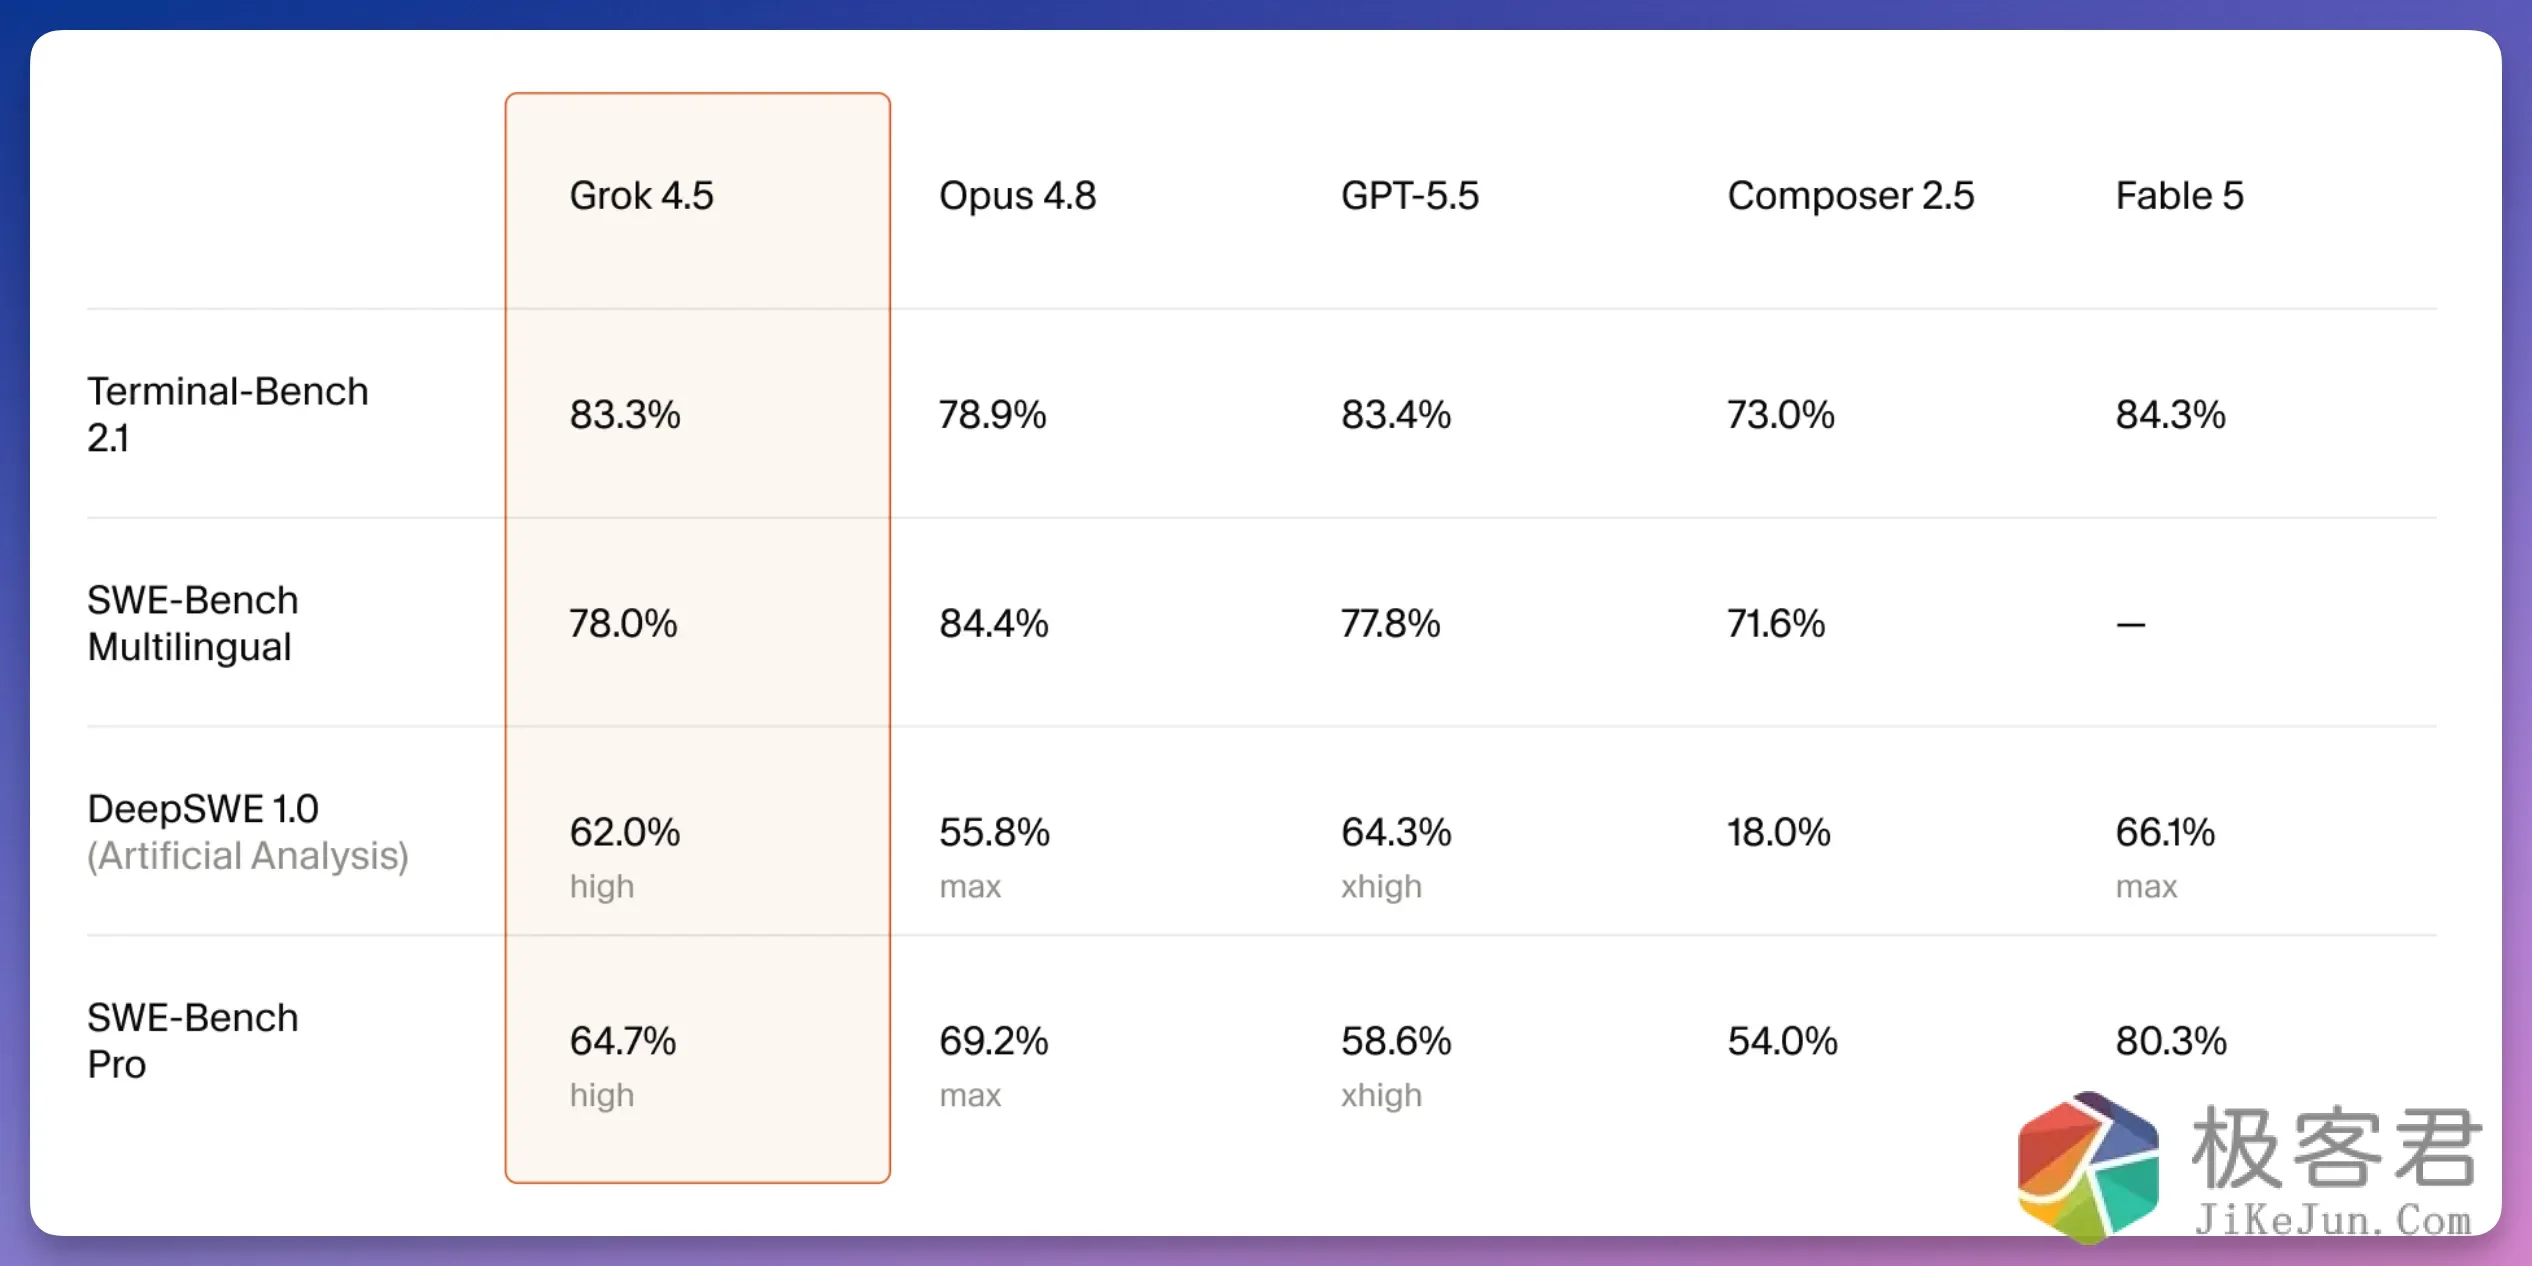Select GPT-5.5's 64.3% DeepSWE score
Screen dimensions: 2532x1266
click(x=1396, y=832)
